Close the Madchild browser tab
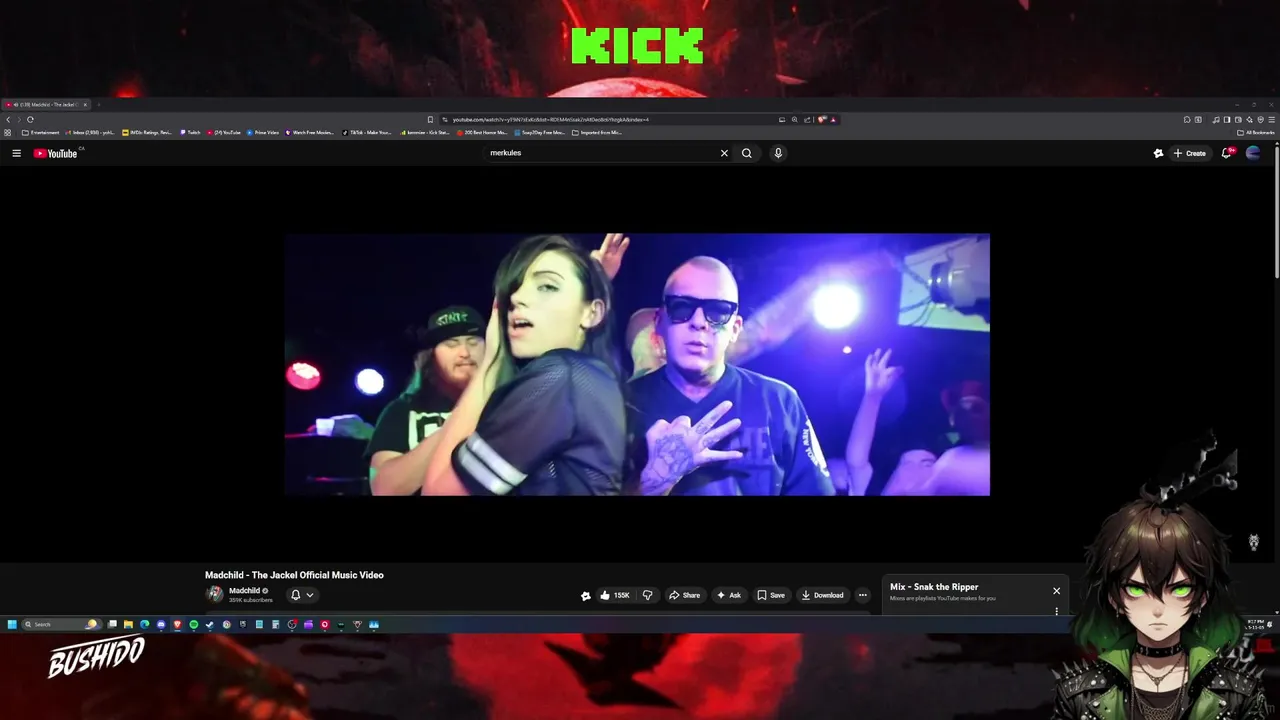Viewport: 1280px width, 720px height. pyautogui.click(x=85, y=104)
